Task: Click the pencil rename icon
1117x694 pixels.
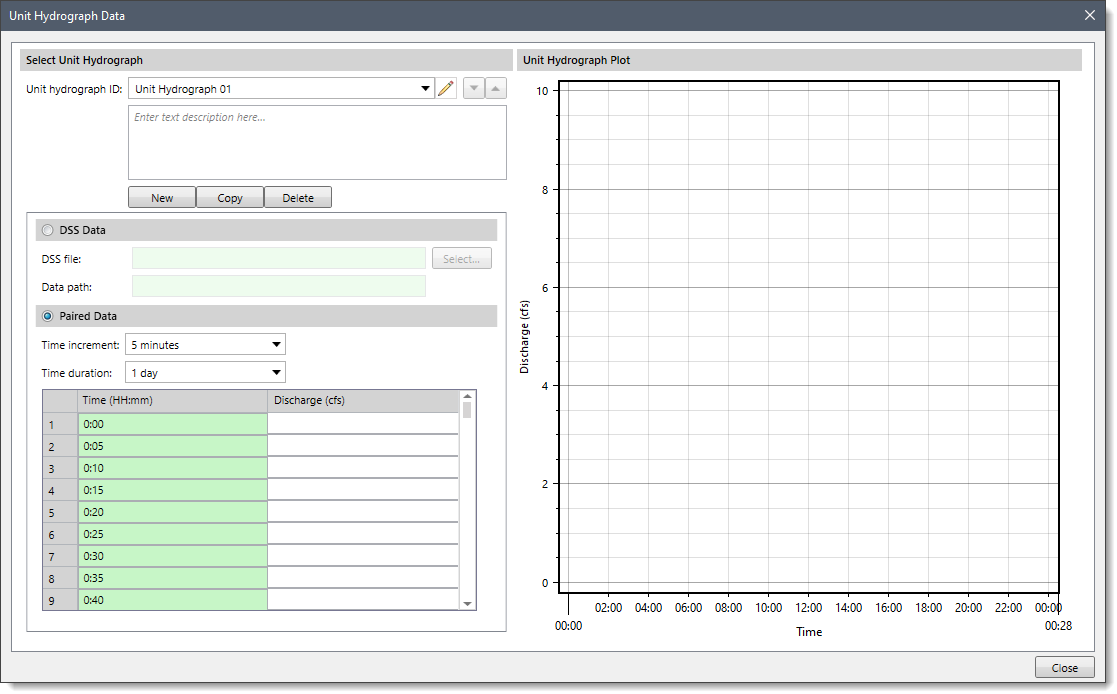Action: pos(446,88)
